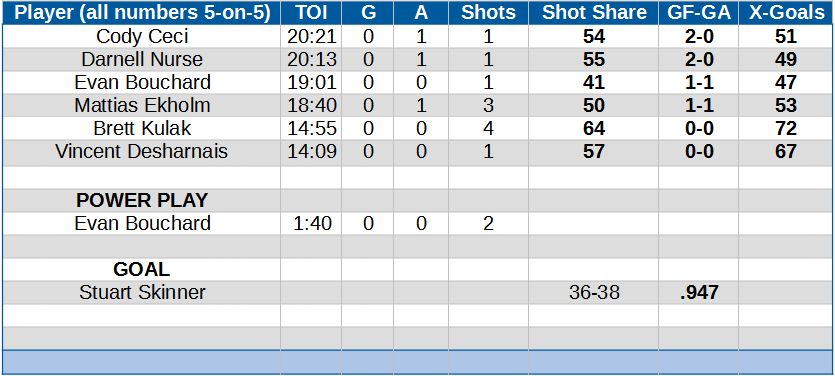The width and height of the screenshot is (835, 376).
Task: Click the GOAL section label
Action: pyautogui.click(x=141, y=269)
